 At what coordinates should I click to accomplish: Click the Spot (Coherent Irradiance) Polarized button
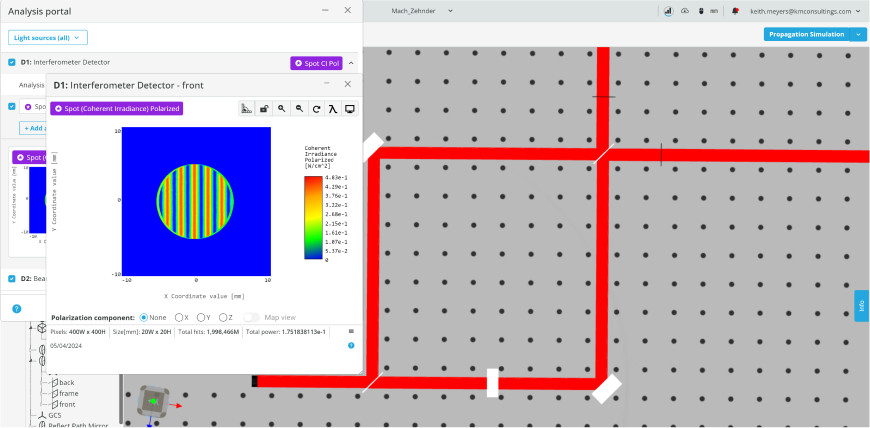(x=117, y=108)
